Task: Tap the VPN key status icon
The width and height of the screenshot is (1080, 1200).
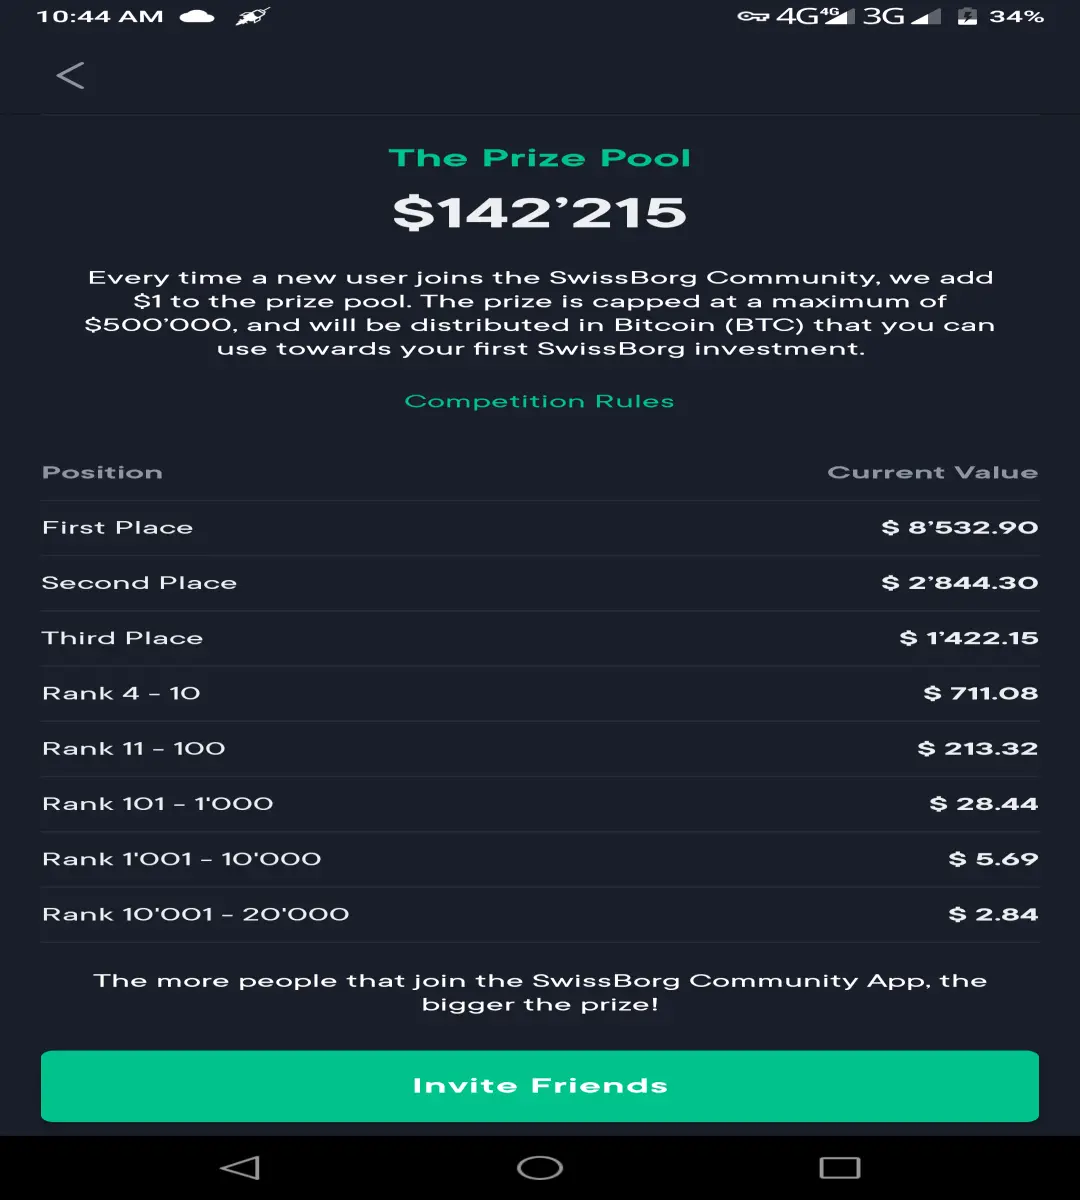Action: tap(752, 16)
